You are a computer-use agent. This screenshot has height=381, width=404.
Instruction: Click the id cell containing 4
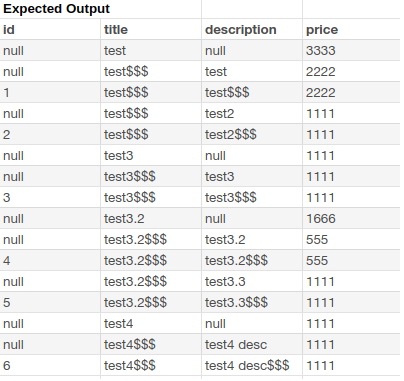click(x=50, y=261)
